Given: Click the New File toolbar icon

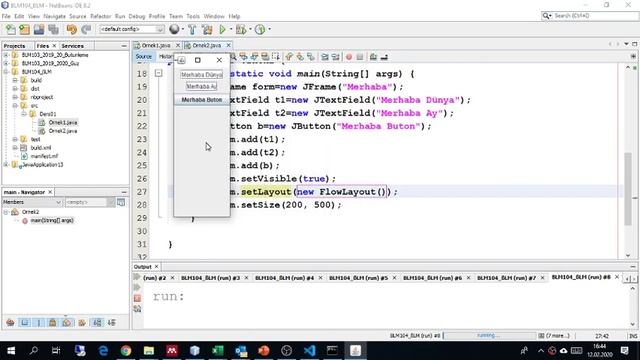Looking at the screenshot, I should [11, 29].
